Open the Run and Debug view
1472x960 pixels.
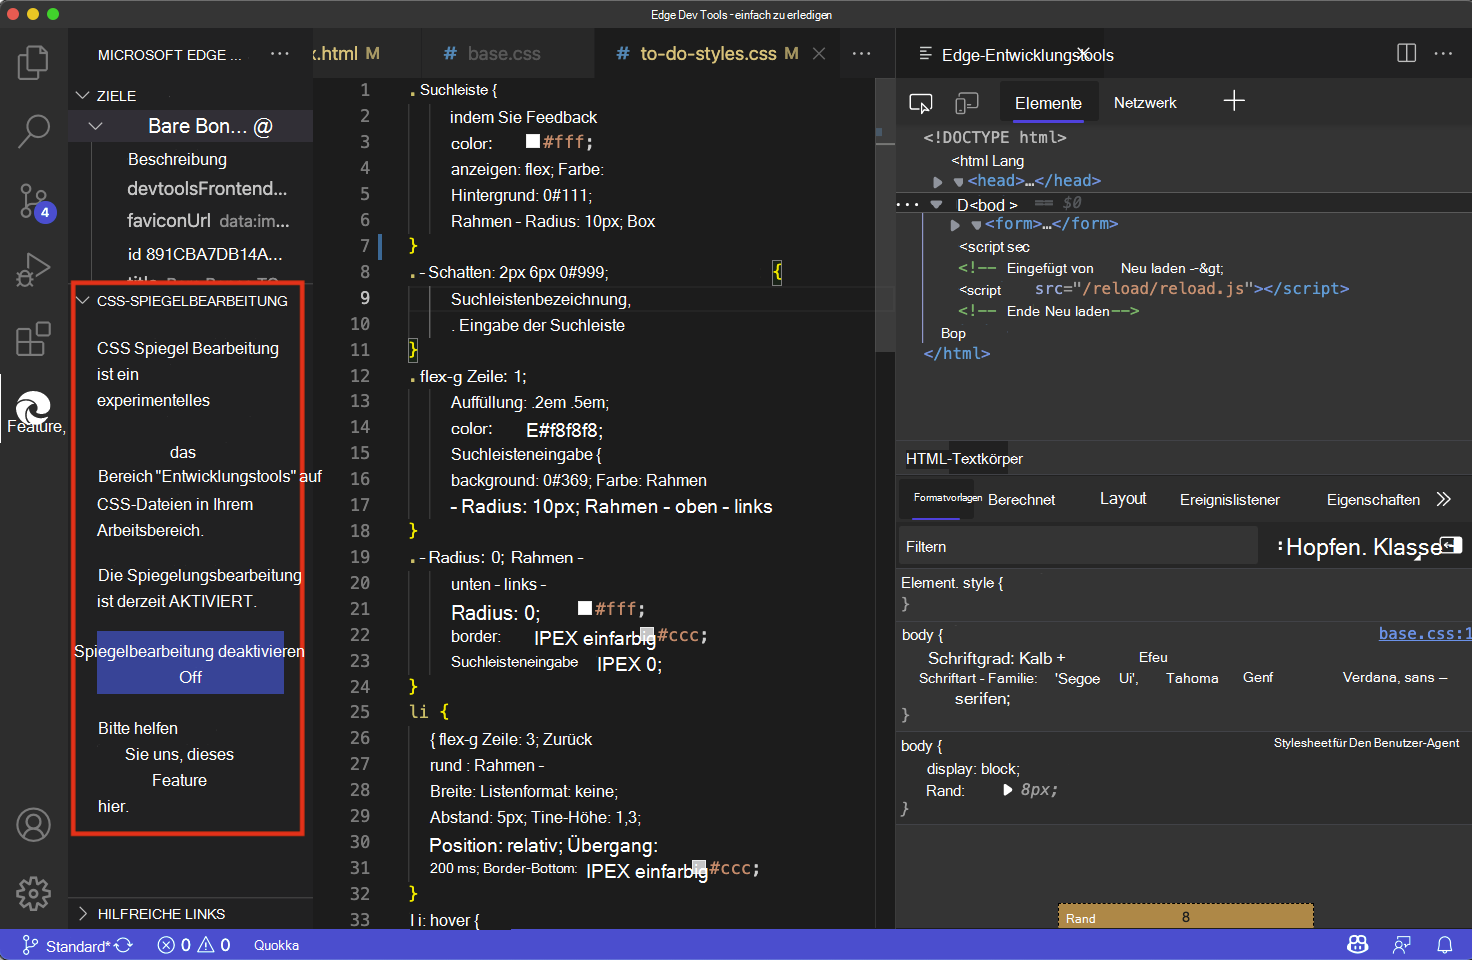[x=33, y=270]
